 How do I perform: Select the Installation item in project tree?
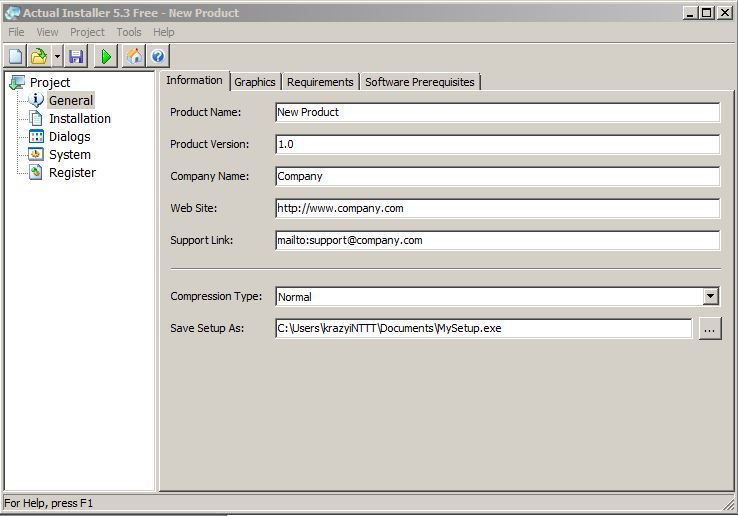[x=79, y=118]
